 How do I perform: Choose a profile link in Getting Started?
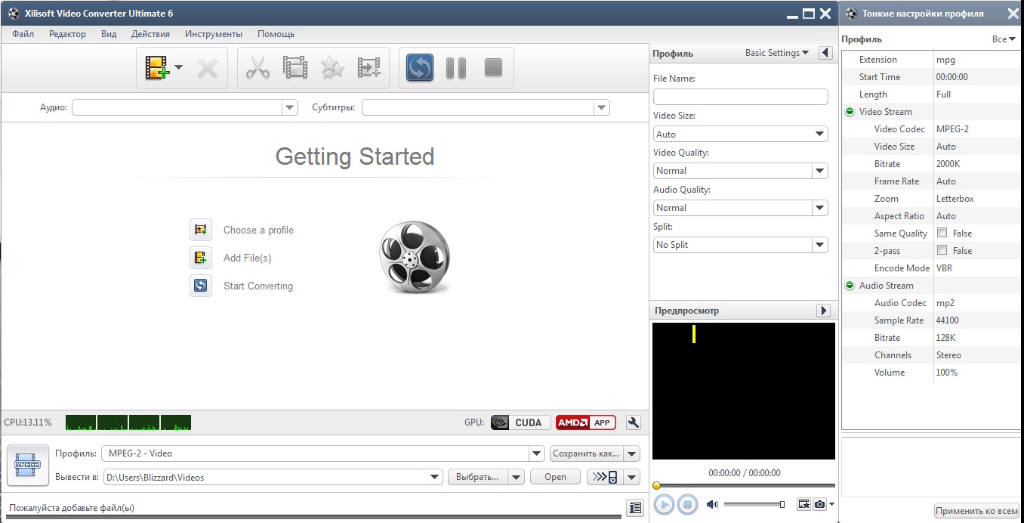tap(258, 230)
